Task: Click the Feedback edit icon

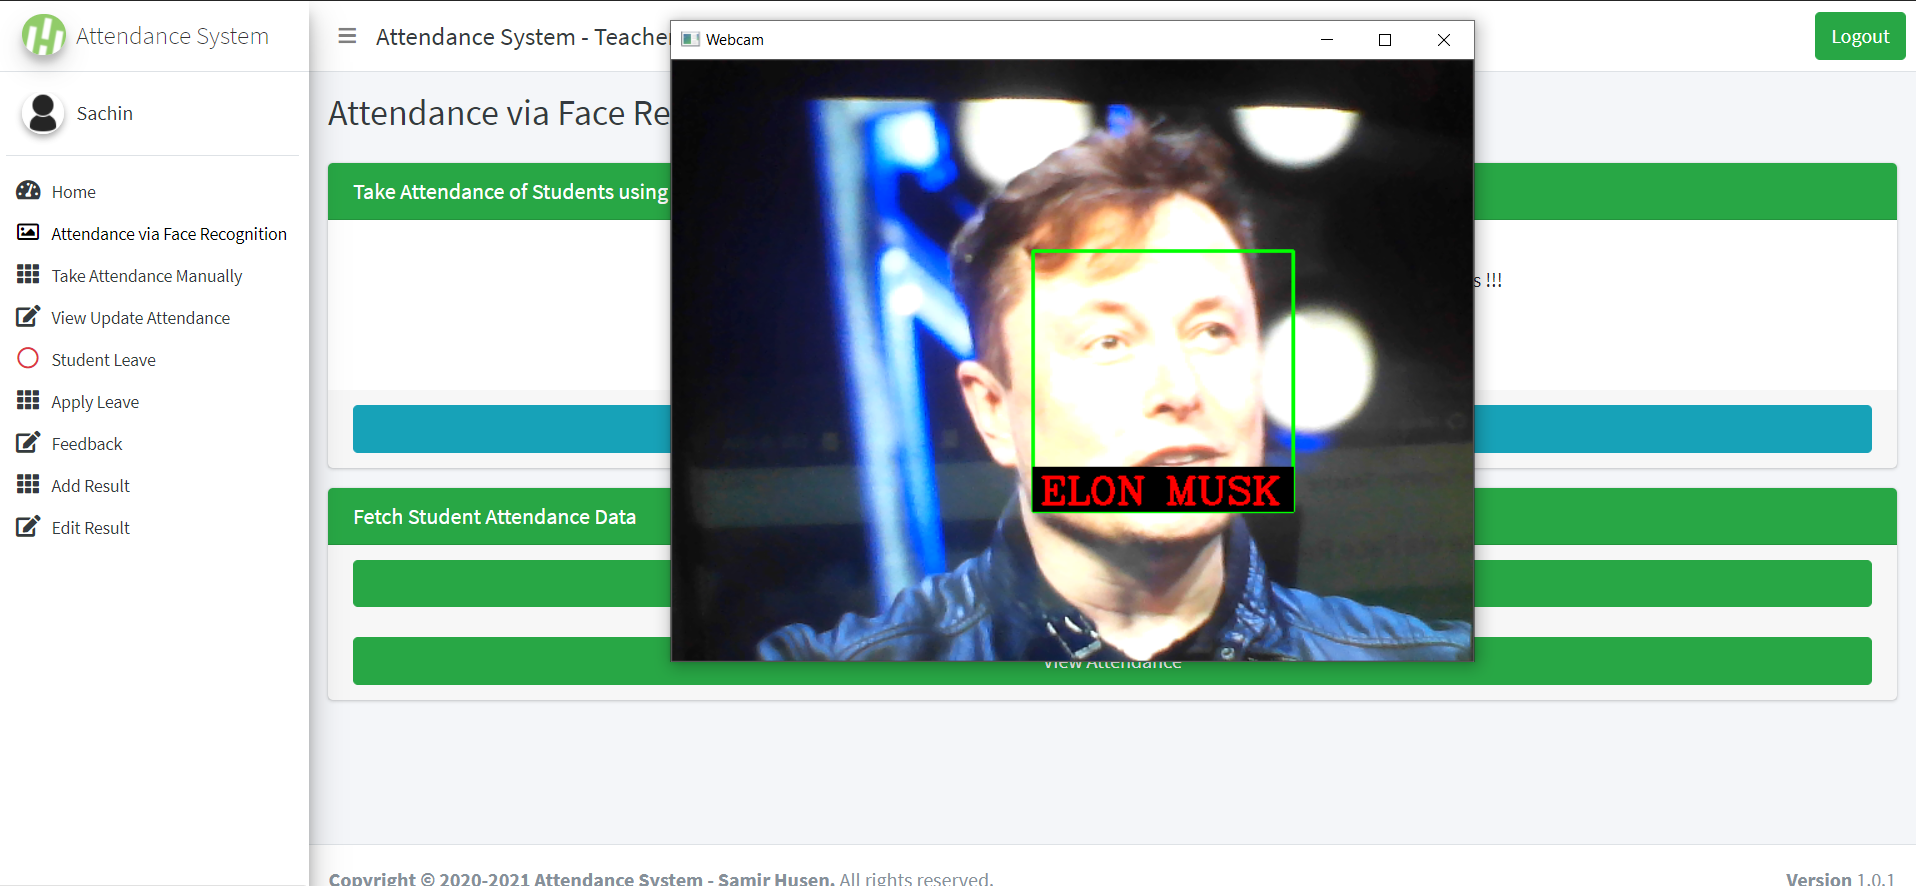Action: (x=28, y=442)
